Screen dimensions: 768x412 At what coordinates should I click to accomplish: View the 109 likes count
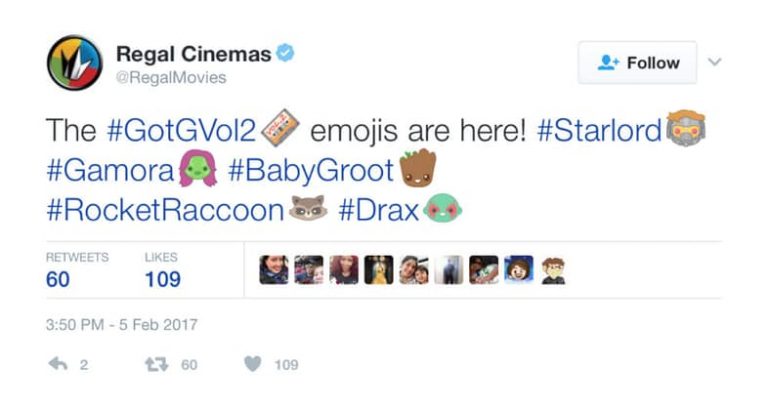coord(163,279)
